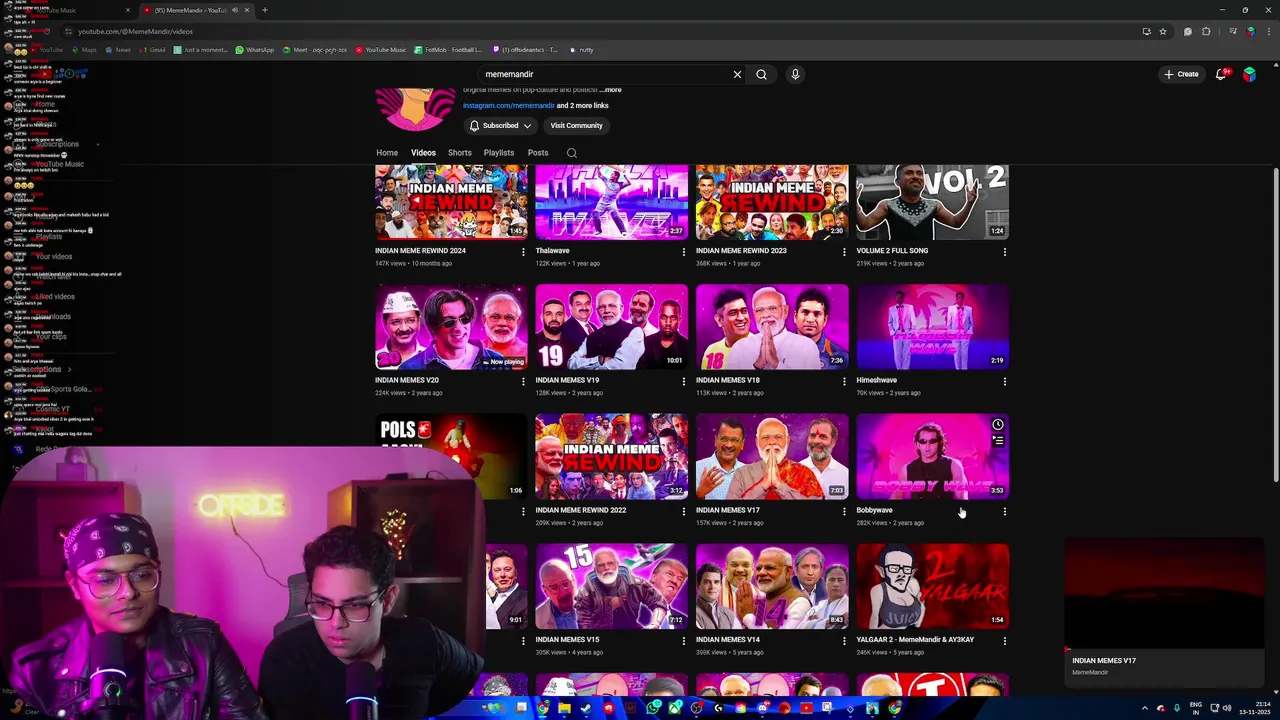Open the 'and 2 more links' link
Screen dimensions: 1280x720
[582, 105]
